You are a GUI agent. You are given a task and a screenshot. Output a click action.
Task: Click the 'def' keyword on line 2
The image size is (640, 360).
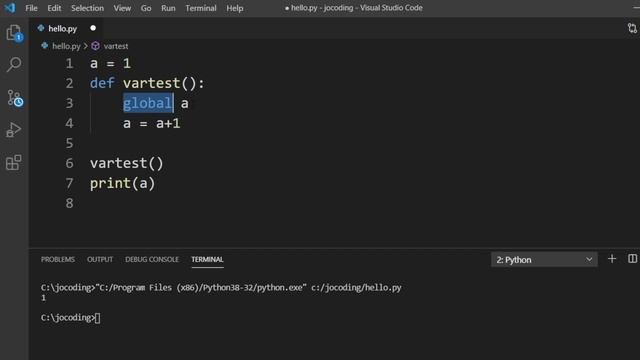(102, 83)
